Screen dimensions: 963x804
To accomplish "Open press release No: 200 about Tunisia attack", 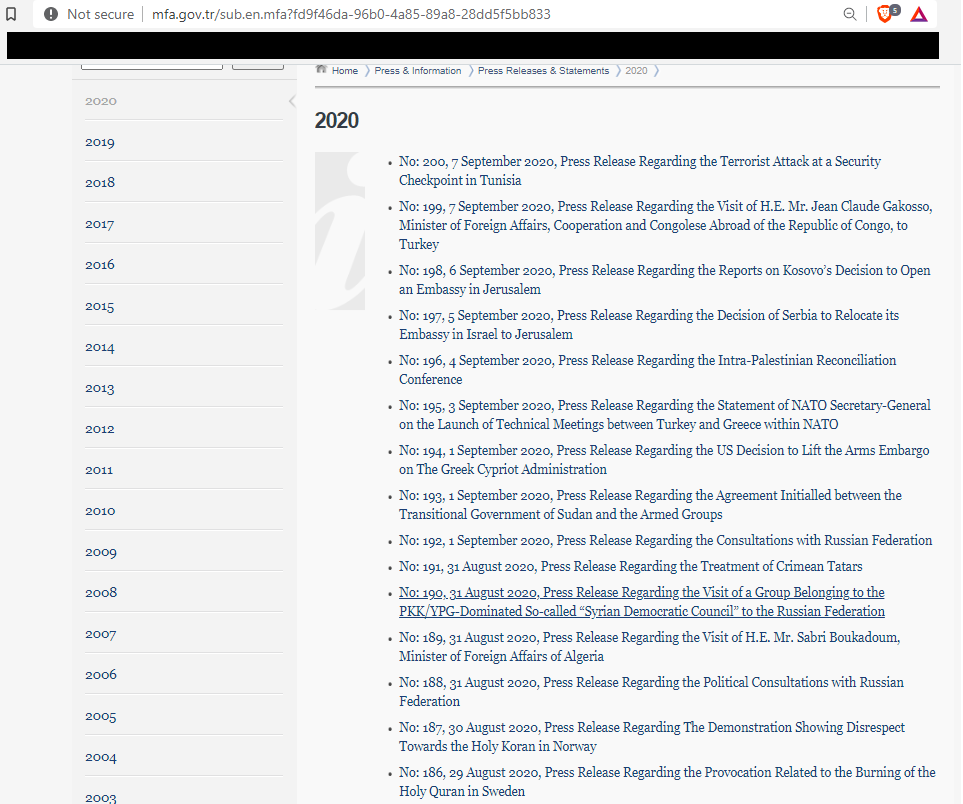I will coord(640,171).
